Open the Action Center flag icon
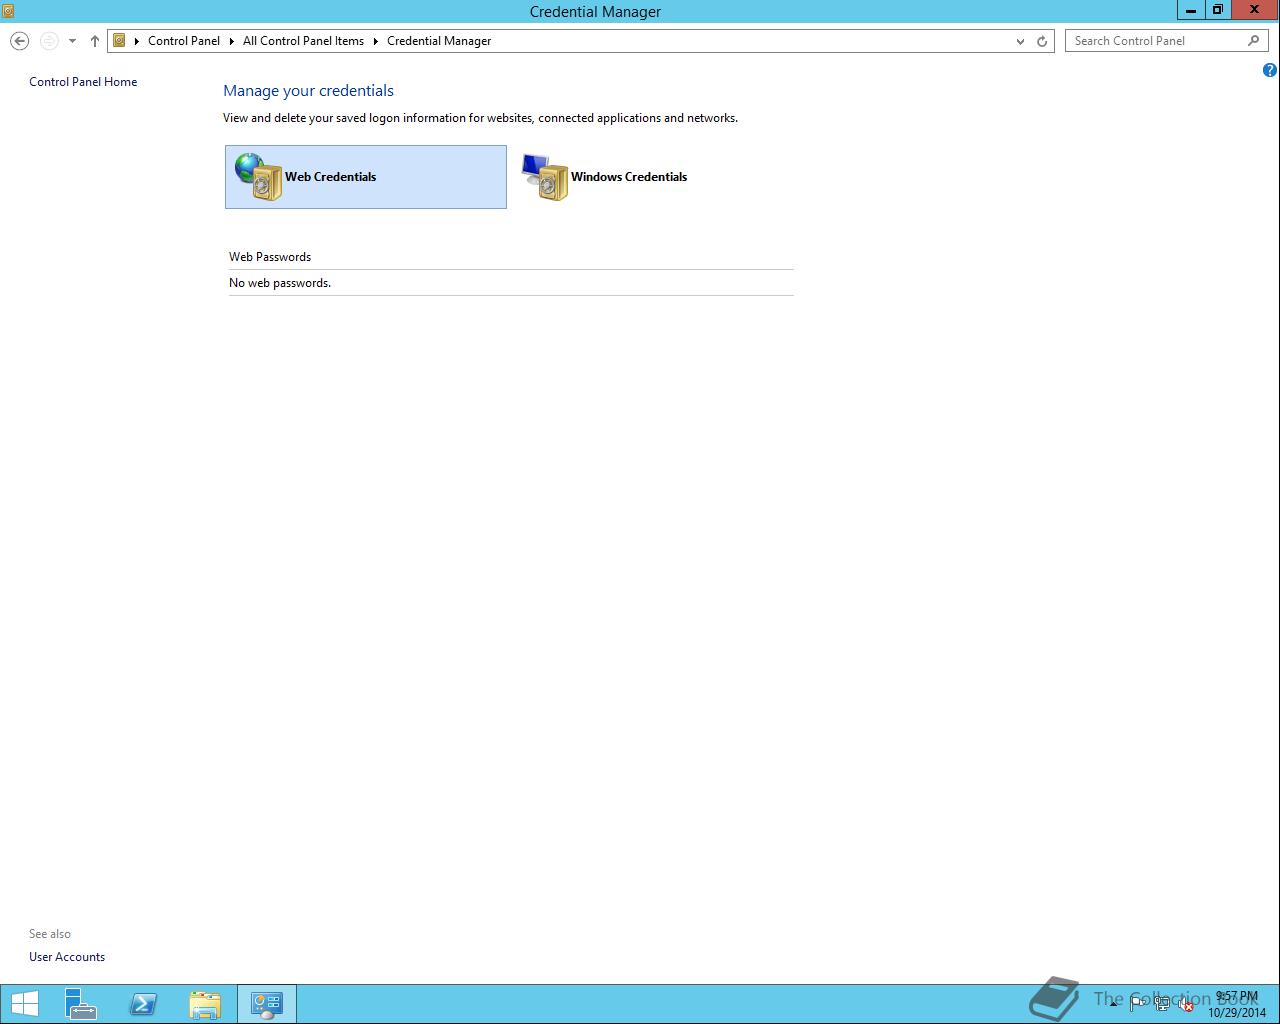The height and width of the screenshot is (1024, 1280). (x=1138, y=1004)
